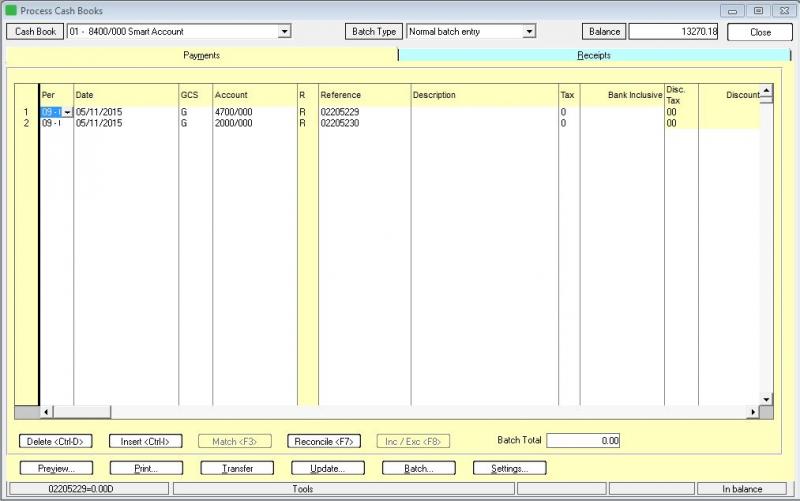Image resolution: width=800 pixels, height=501 pixels.
Task: Click the Reconcile F7 button
Action: [325, 441]
